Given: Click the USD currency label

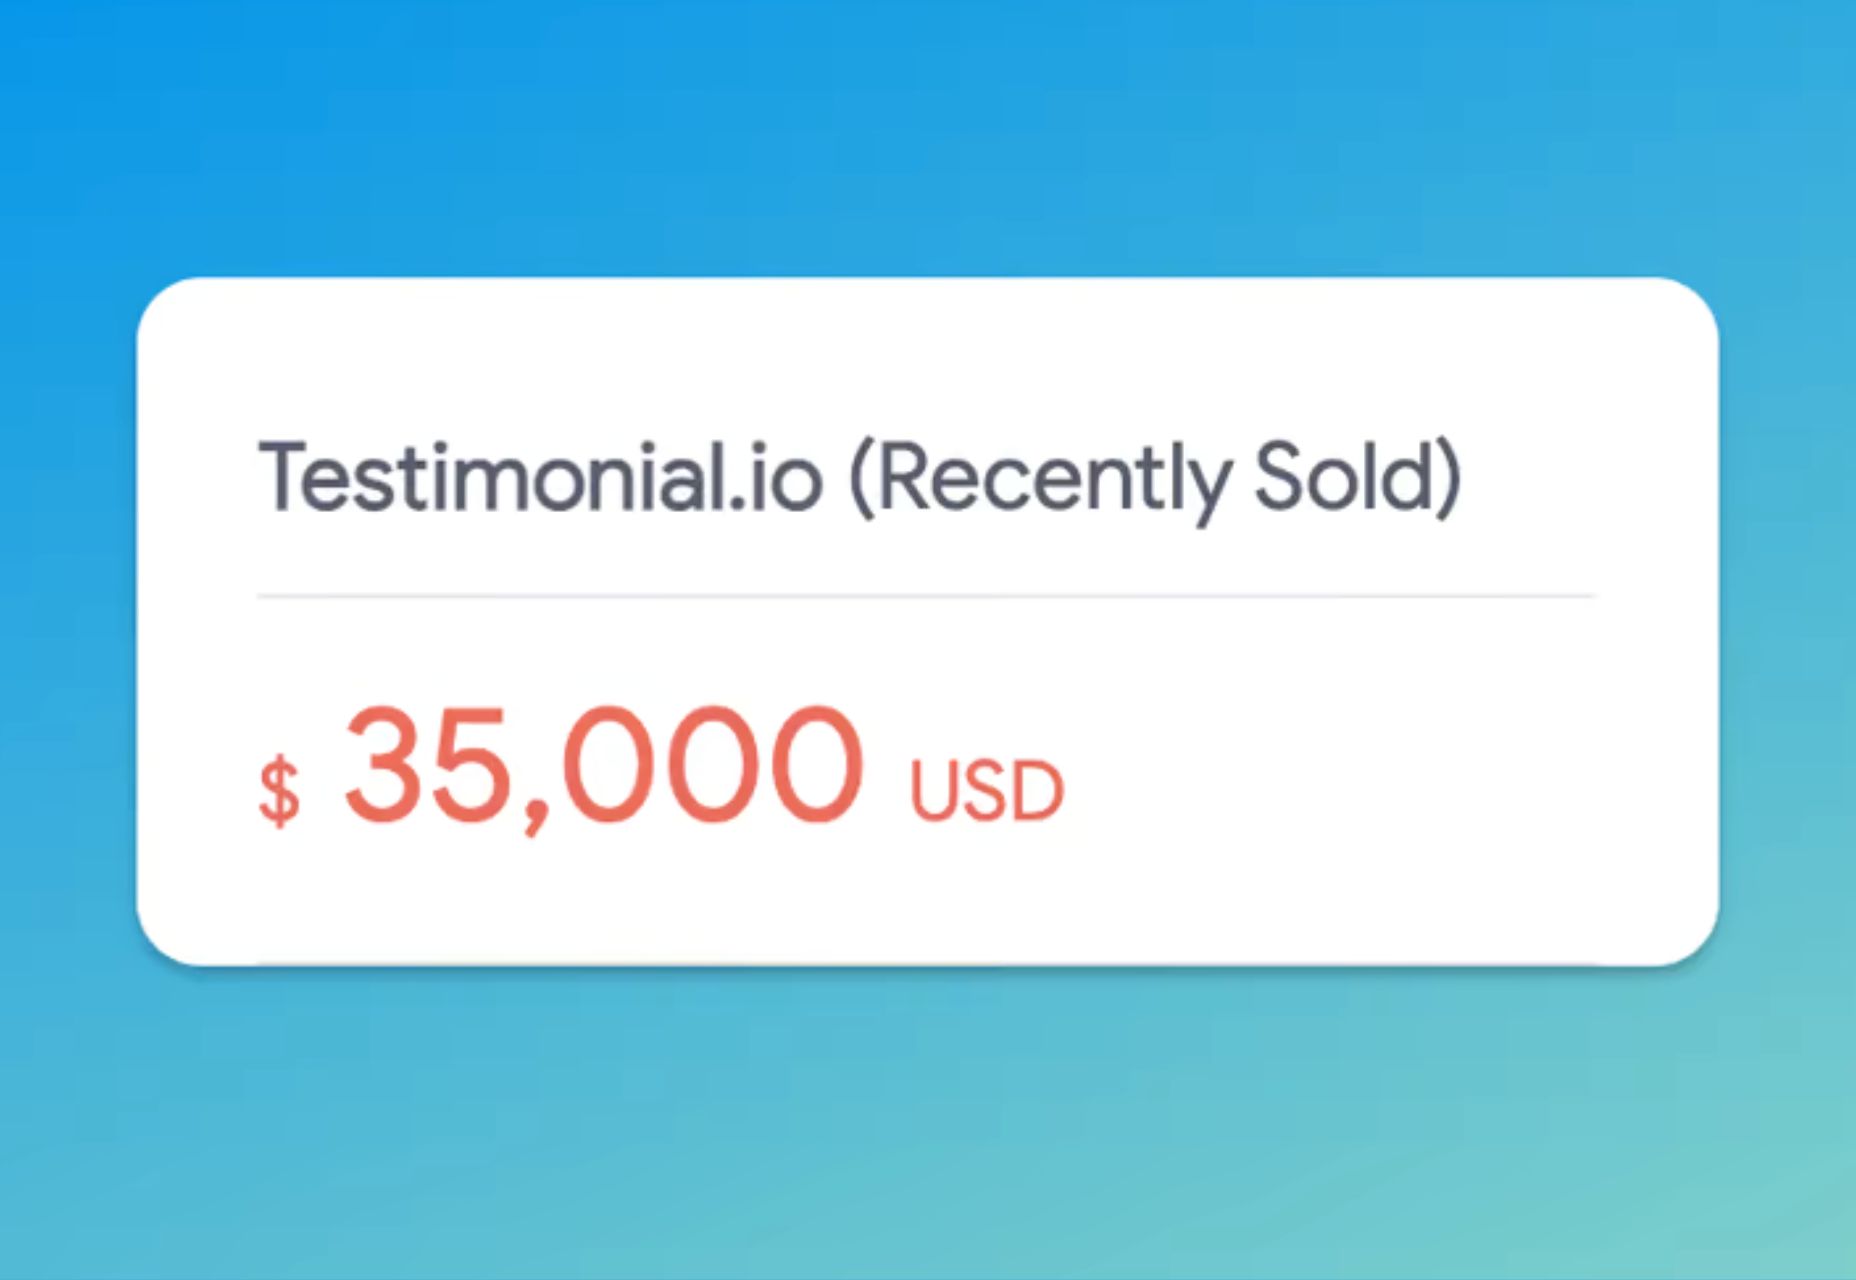Looking at the screenshot, I should pos(986,793).
